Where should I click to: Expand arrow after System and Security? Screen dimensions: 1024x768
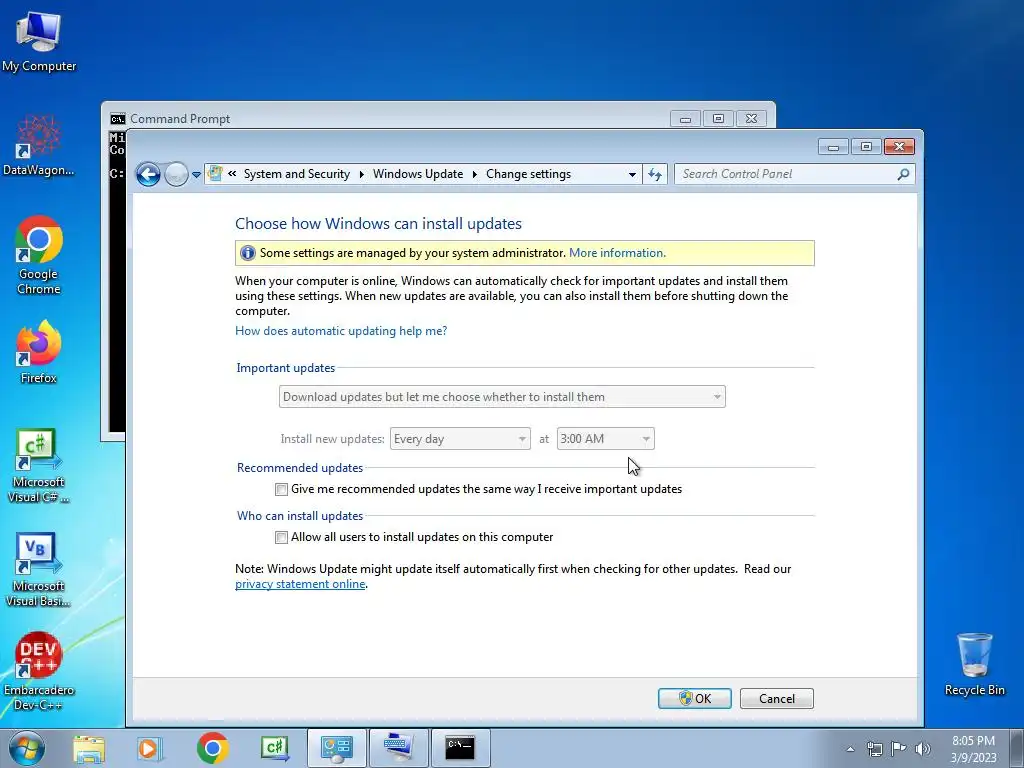(x=362, y=174)
